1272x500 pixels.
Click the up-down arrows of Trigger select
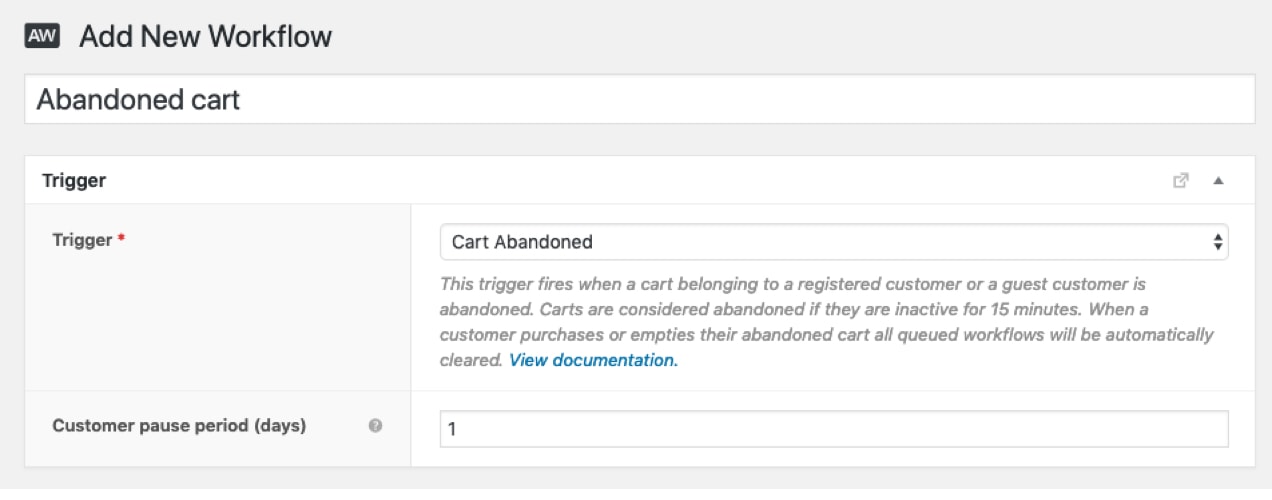point(1217,242)
